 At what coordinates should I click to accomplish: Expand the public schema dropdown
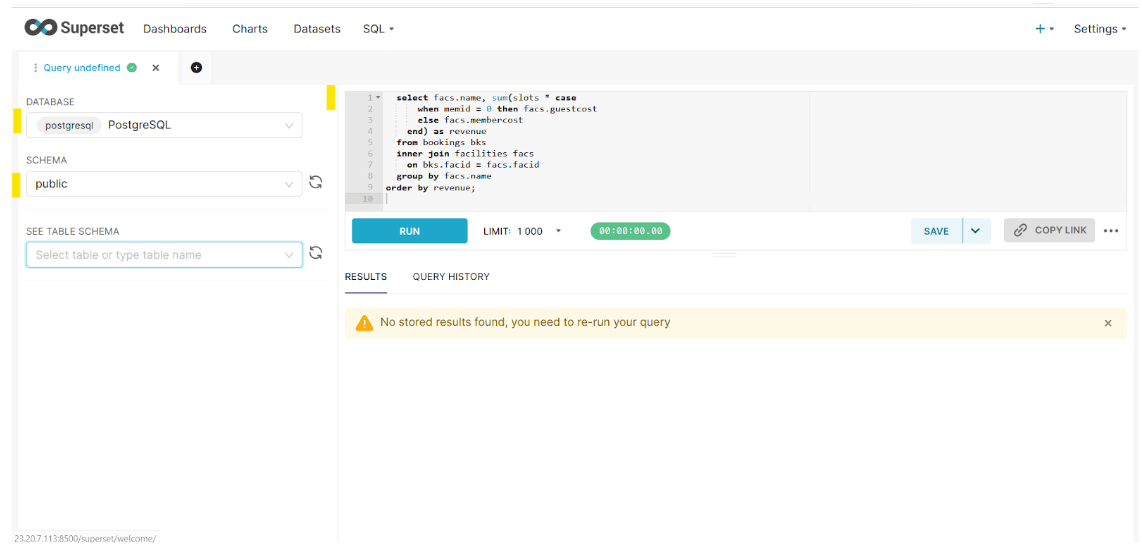pos(289,184)
